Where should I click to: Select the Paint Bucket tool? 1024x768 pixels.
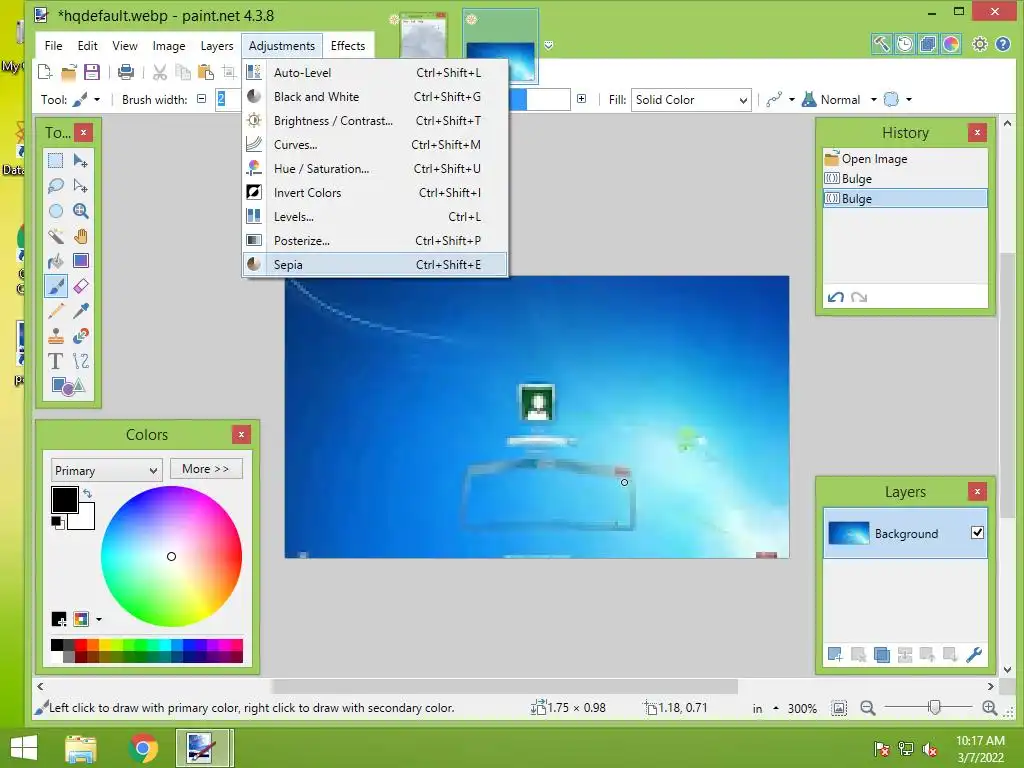click(x=56, y=261)
